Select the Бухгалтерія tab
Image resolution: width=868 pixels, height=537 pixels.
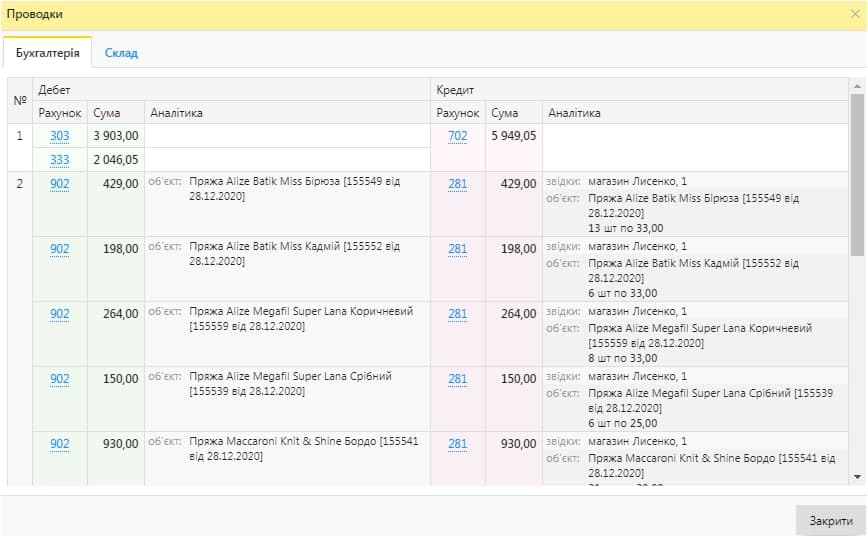click(48, 53)
